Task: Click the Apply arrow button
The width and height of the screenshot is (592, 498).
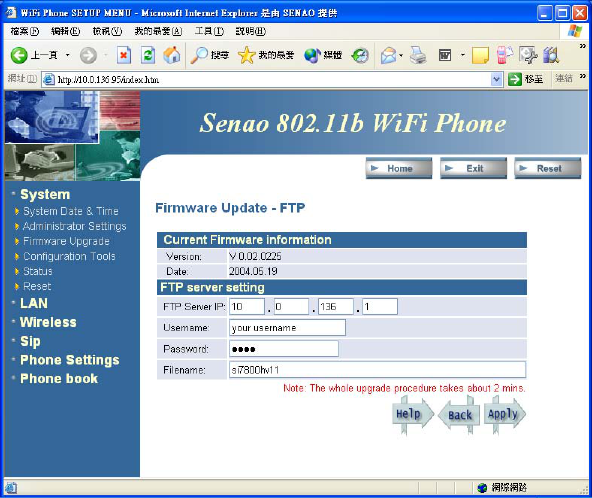Action: pyautogui.click(x=504, y=414)
